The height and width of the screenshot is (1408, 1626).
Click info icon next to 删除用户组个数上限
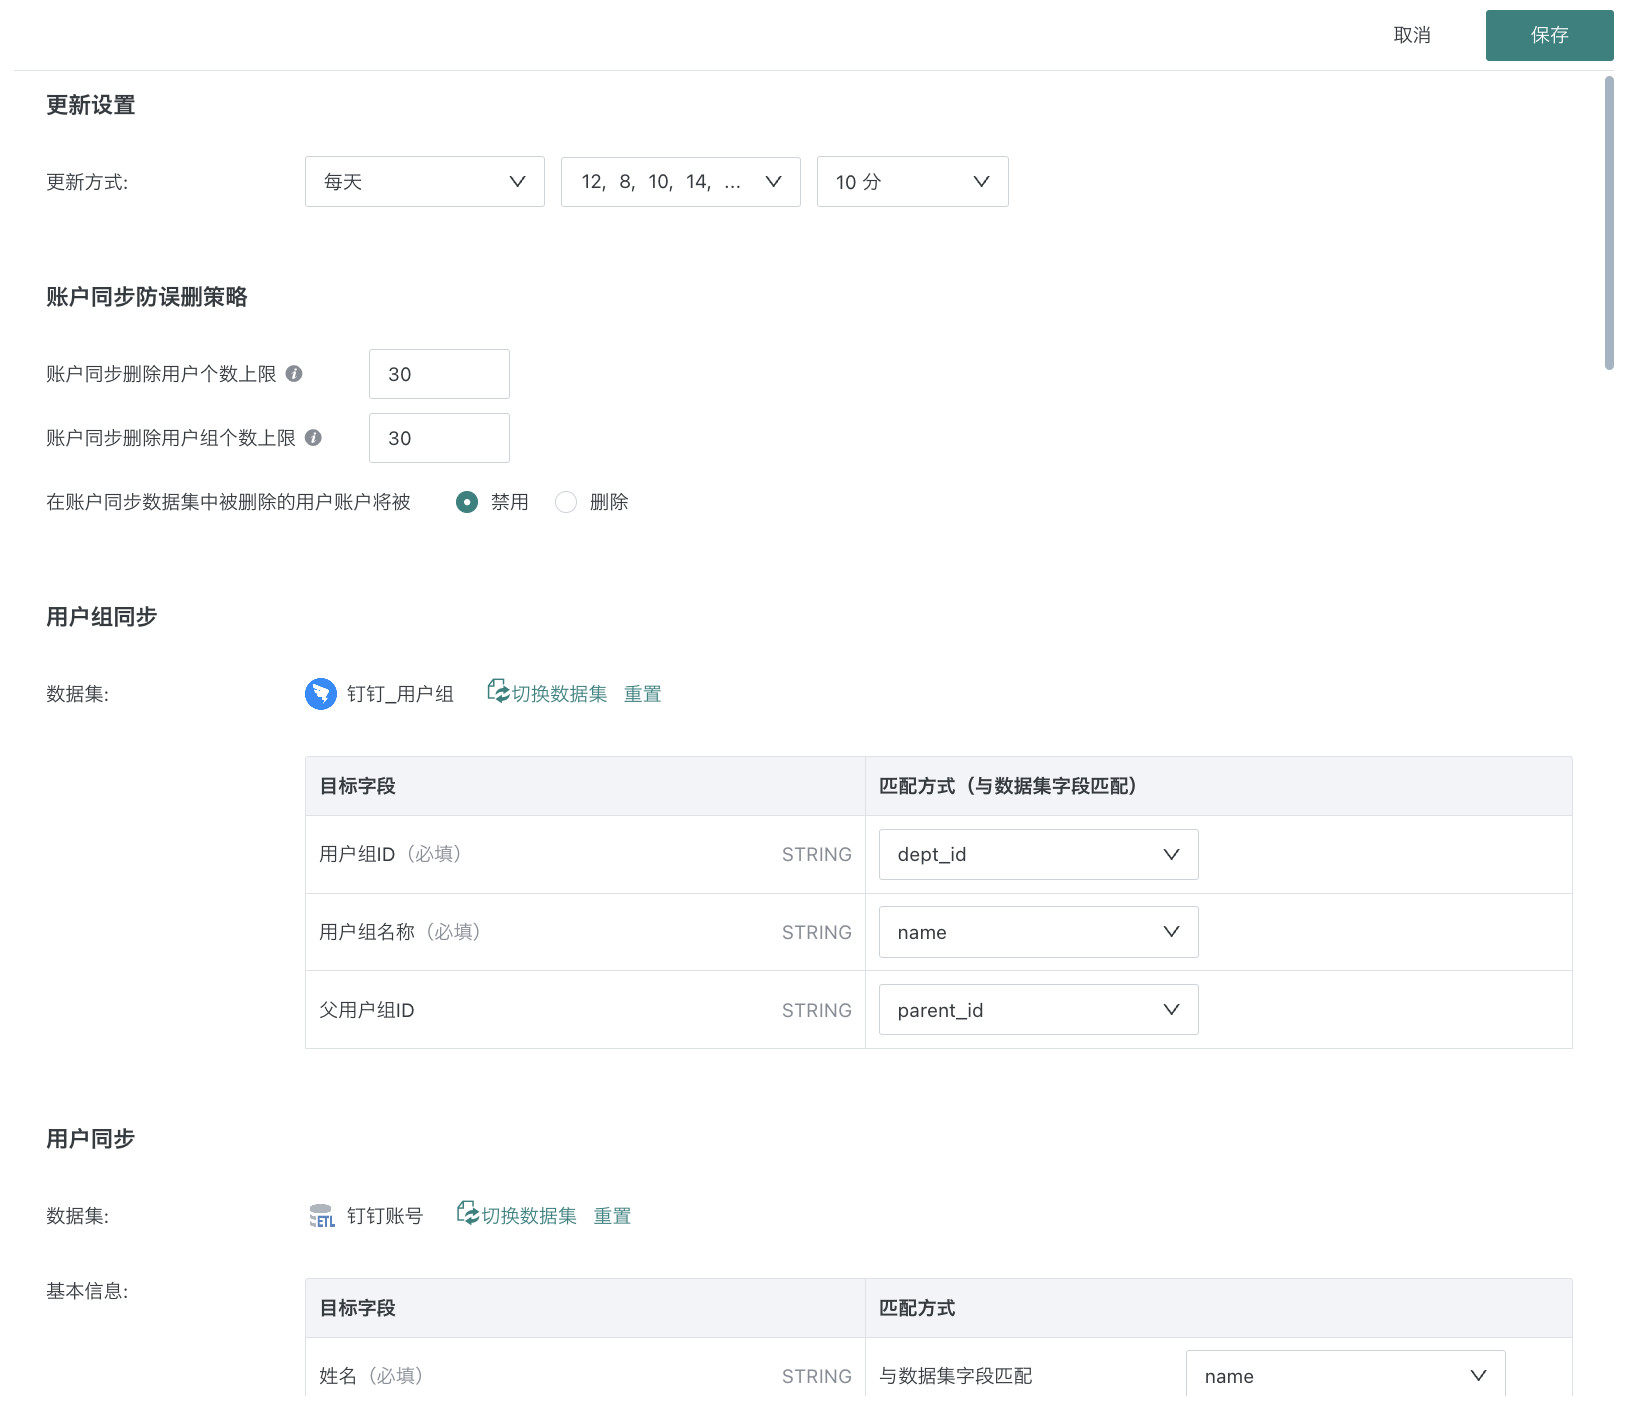[313, 438]
